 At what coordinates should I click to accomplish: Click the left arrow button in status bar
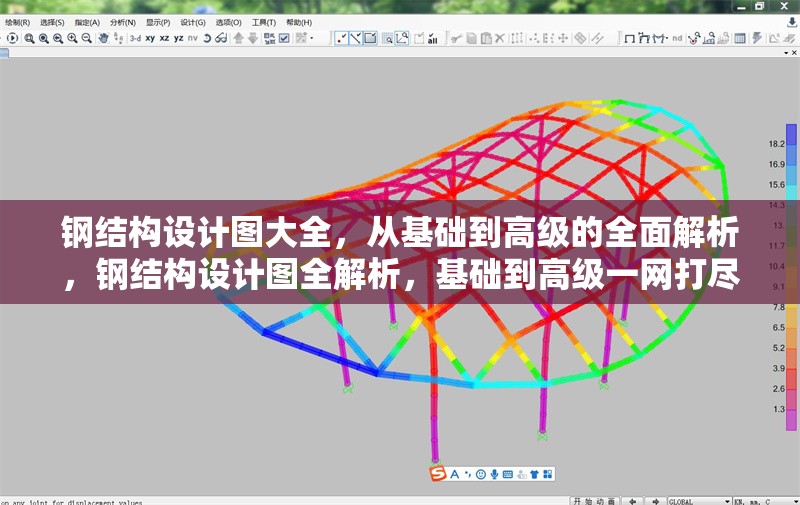(x=633, y=501)
